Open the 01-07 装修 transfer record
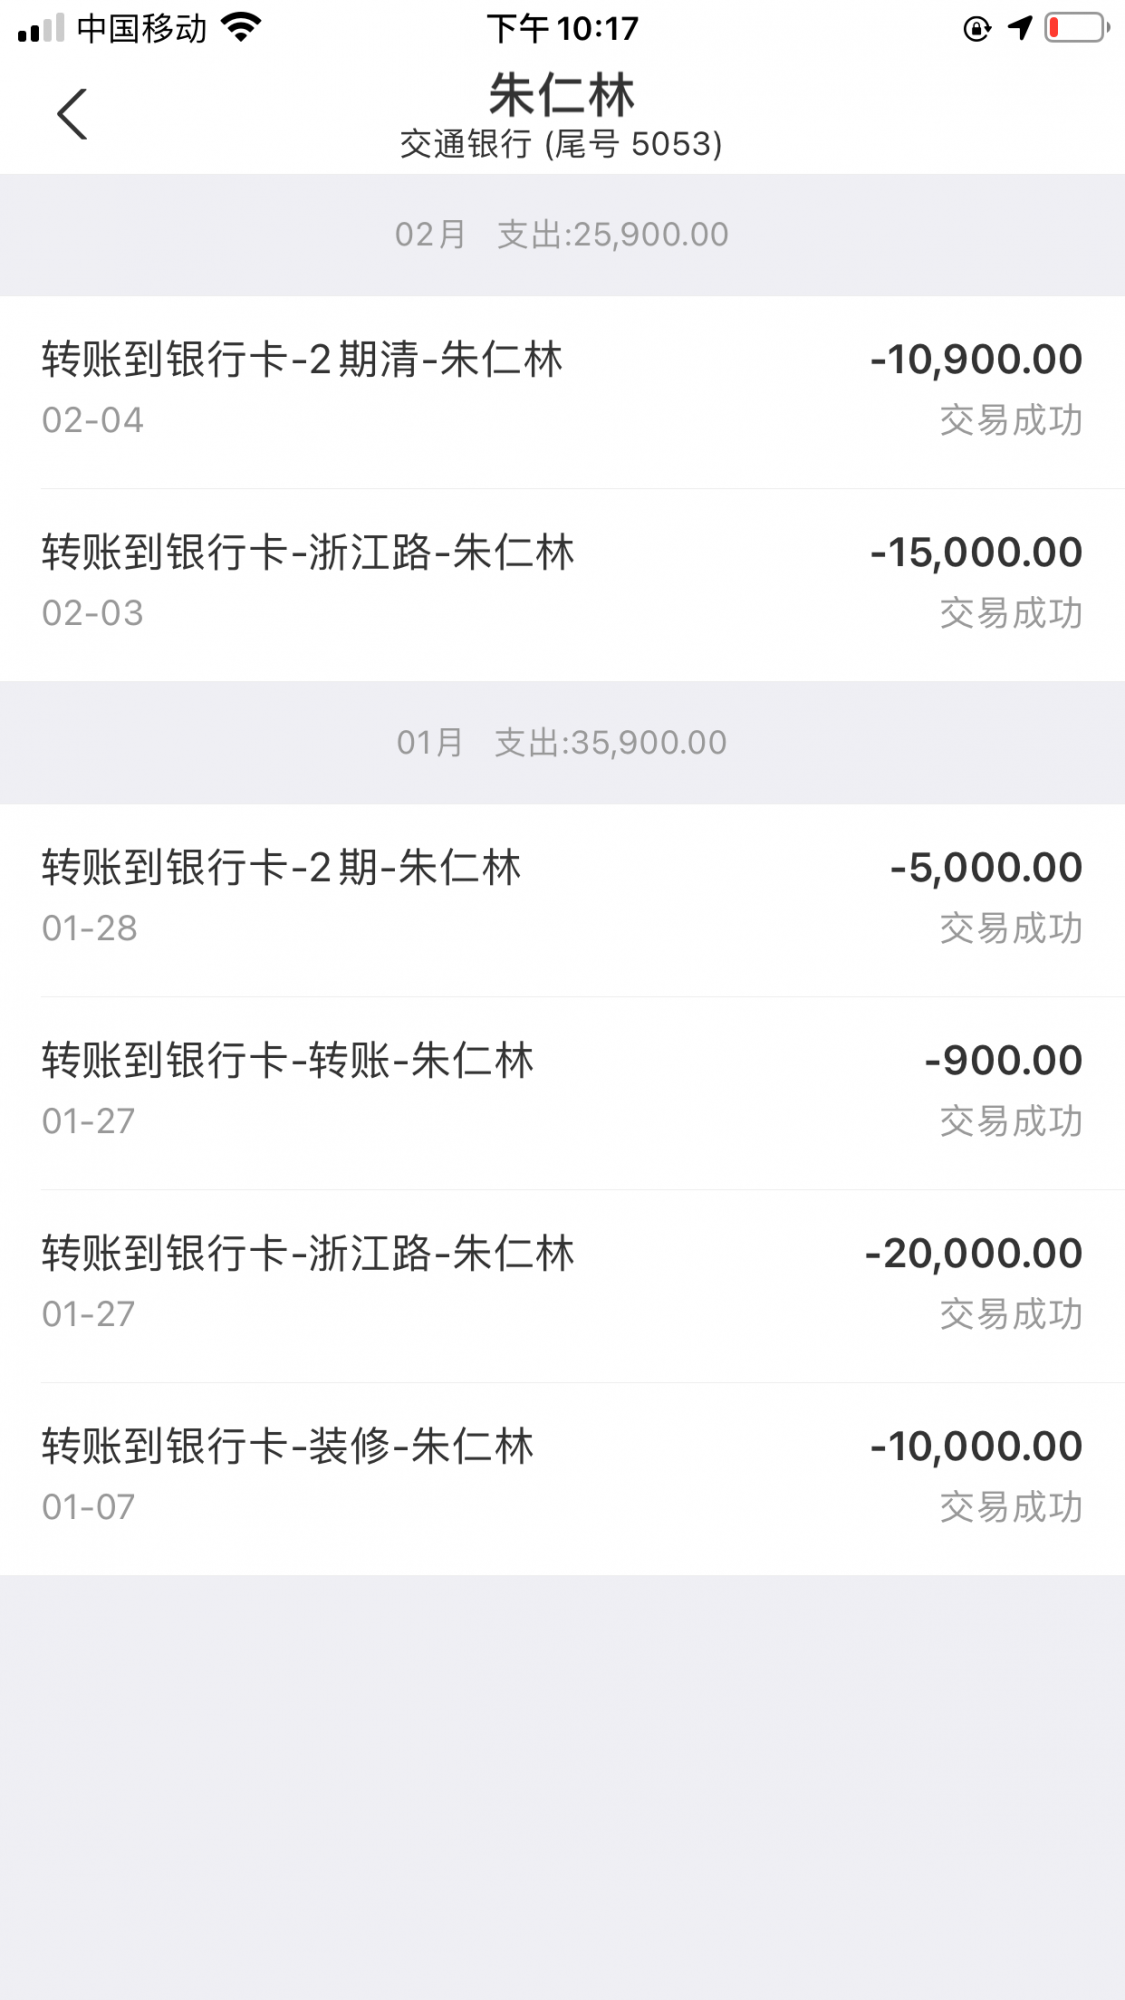Viewport: 1125px width, 2000px height. 562,1477
